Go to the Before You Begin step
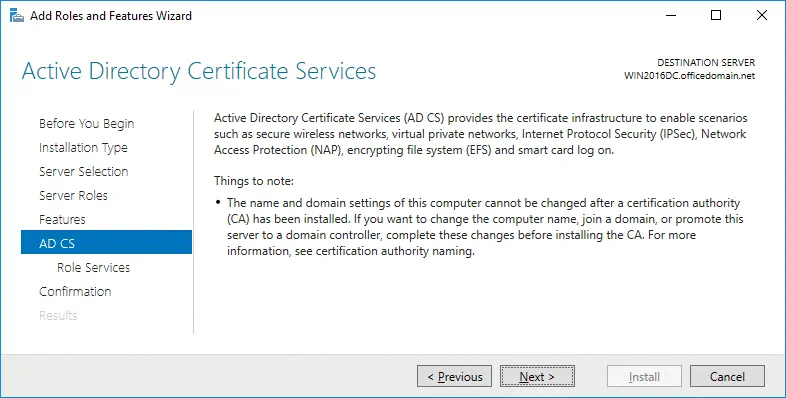Viewport: 786px width, 398px height. point(87,124)
